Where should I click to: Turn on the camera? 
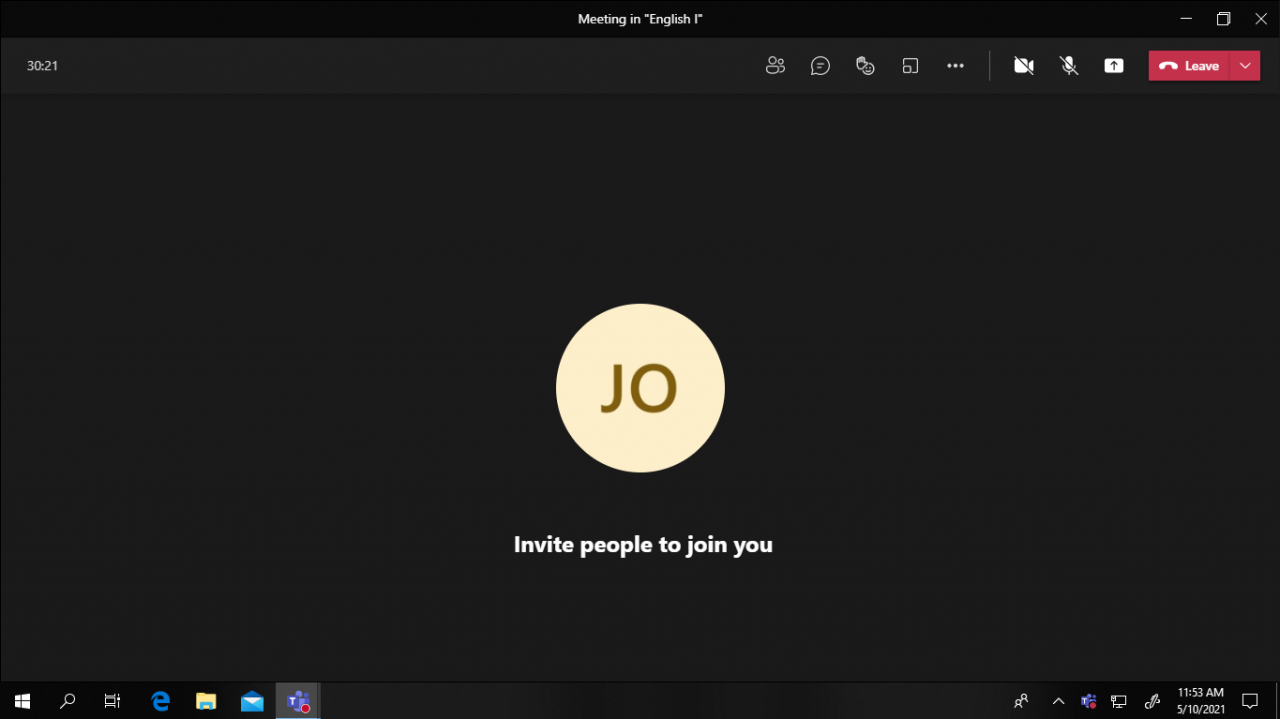(x=1023, y=66)
